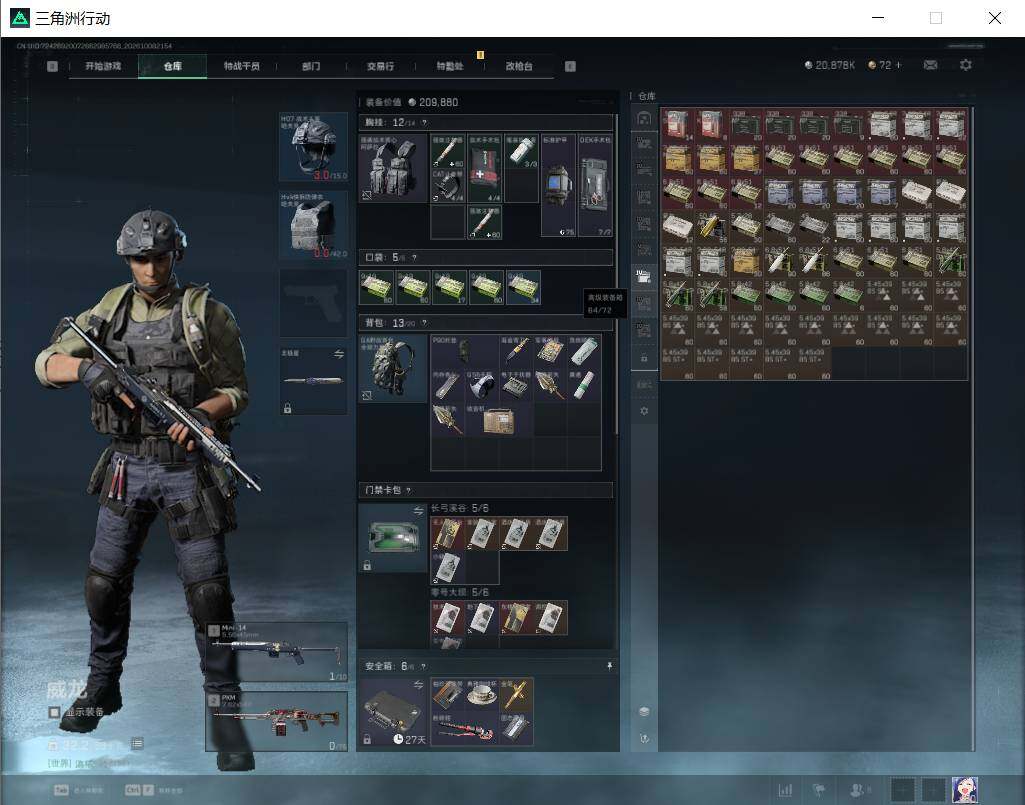Open the friends icon in bottom bar
Screen dimensions: 1025x805
(x=857, y=790)
